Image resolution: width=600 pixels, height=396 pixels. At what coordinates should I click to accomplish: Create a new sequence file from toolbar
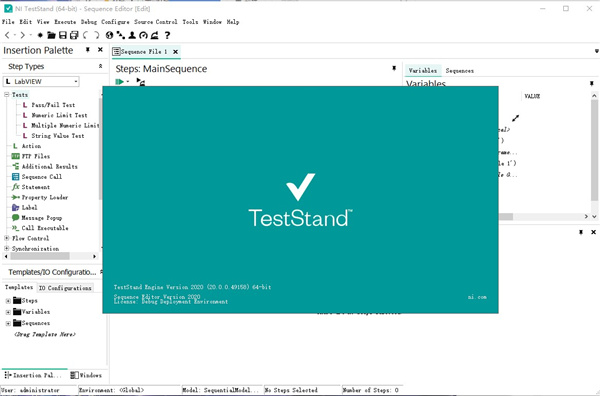40,35
